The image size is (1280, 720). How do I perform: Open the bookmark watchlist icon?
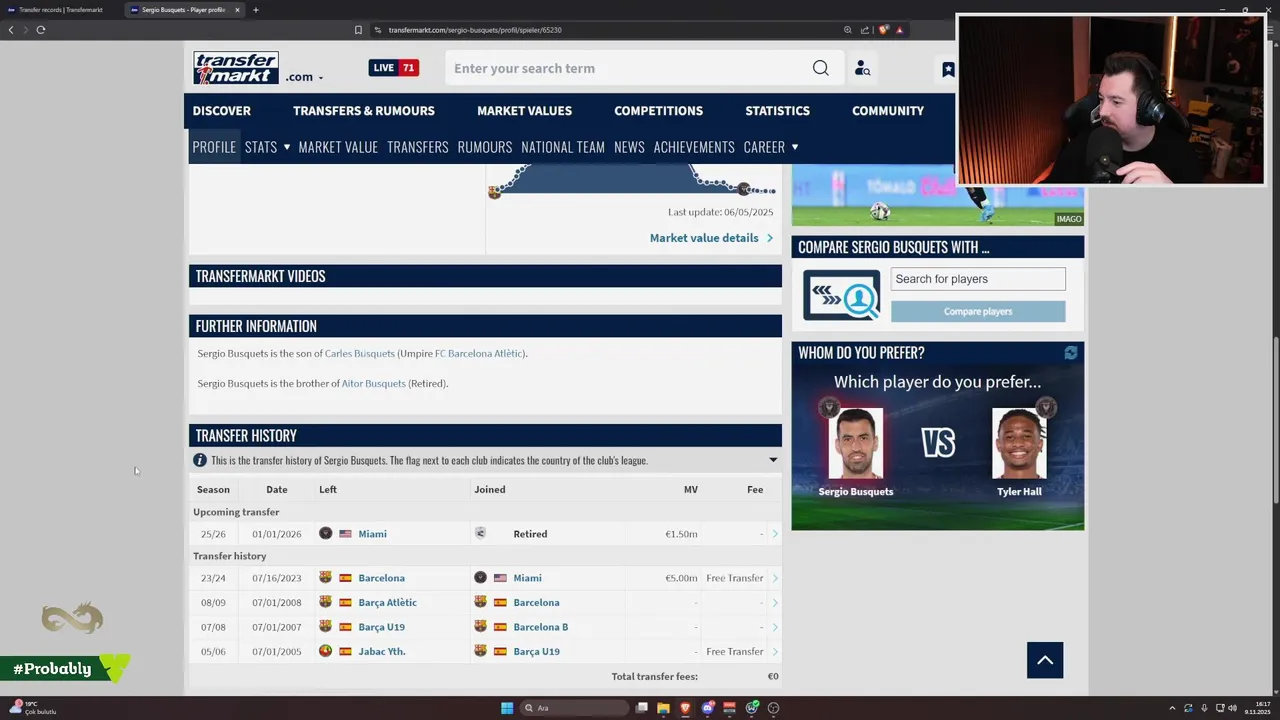pyautogui.click(x=948, y=69)
